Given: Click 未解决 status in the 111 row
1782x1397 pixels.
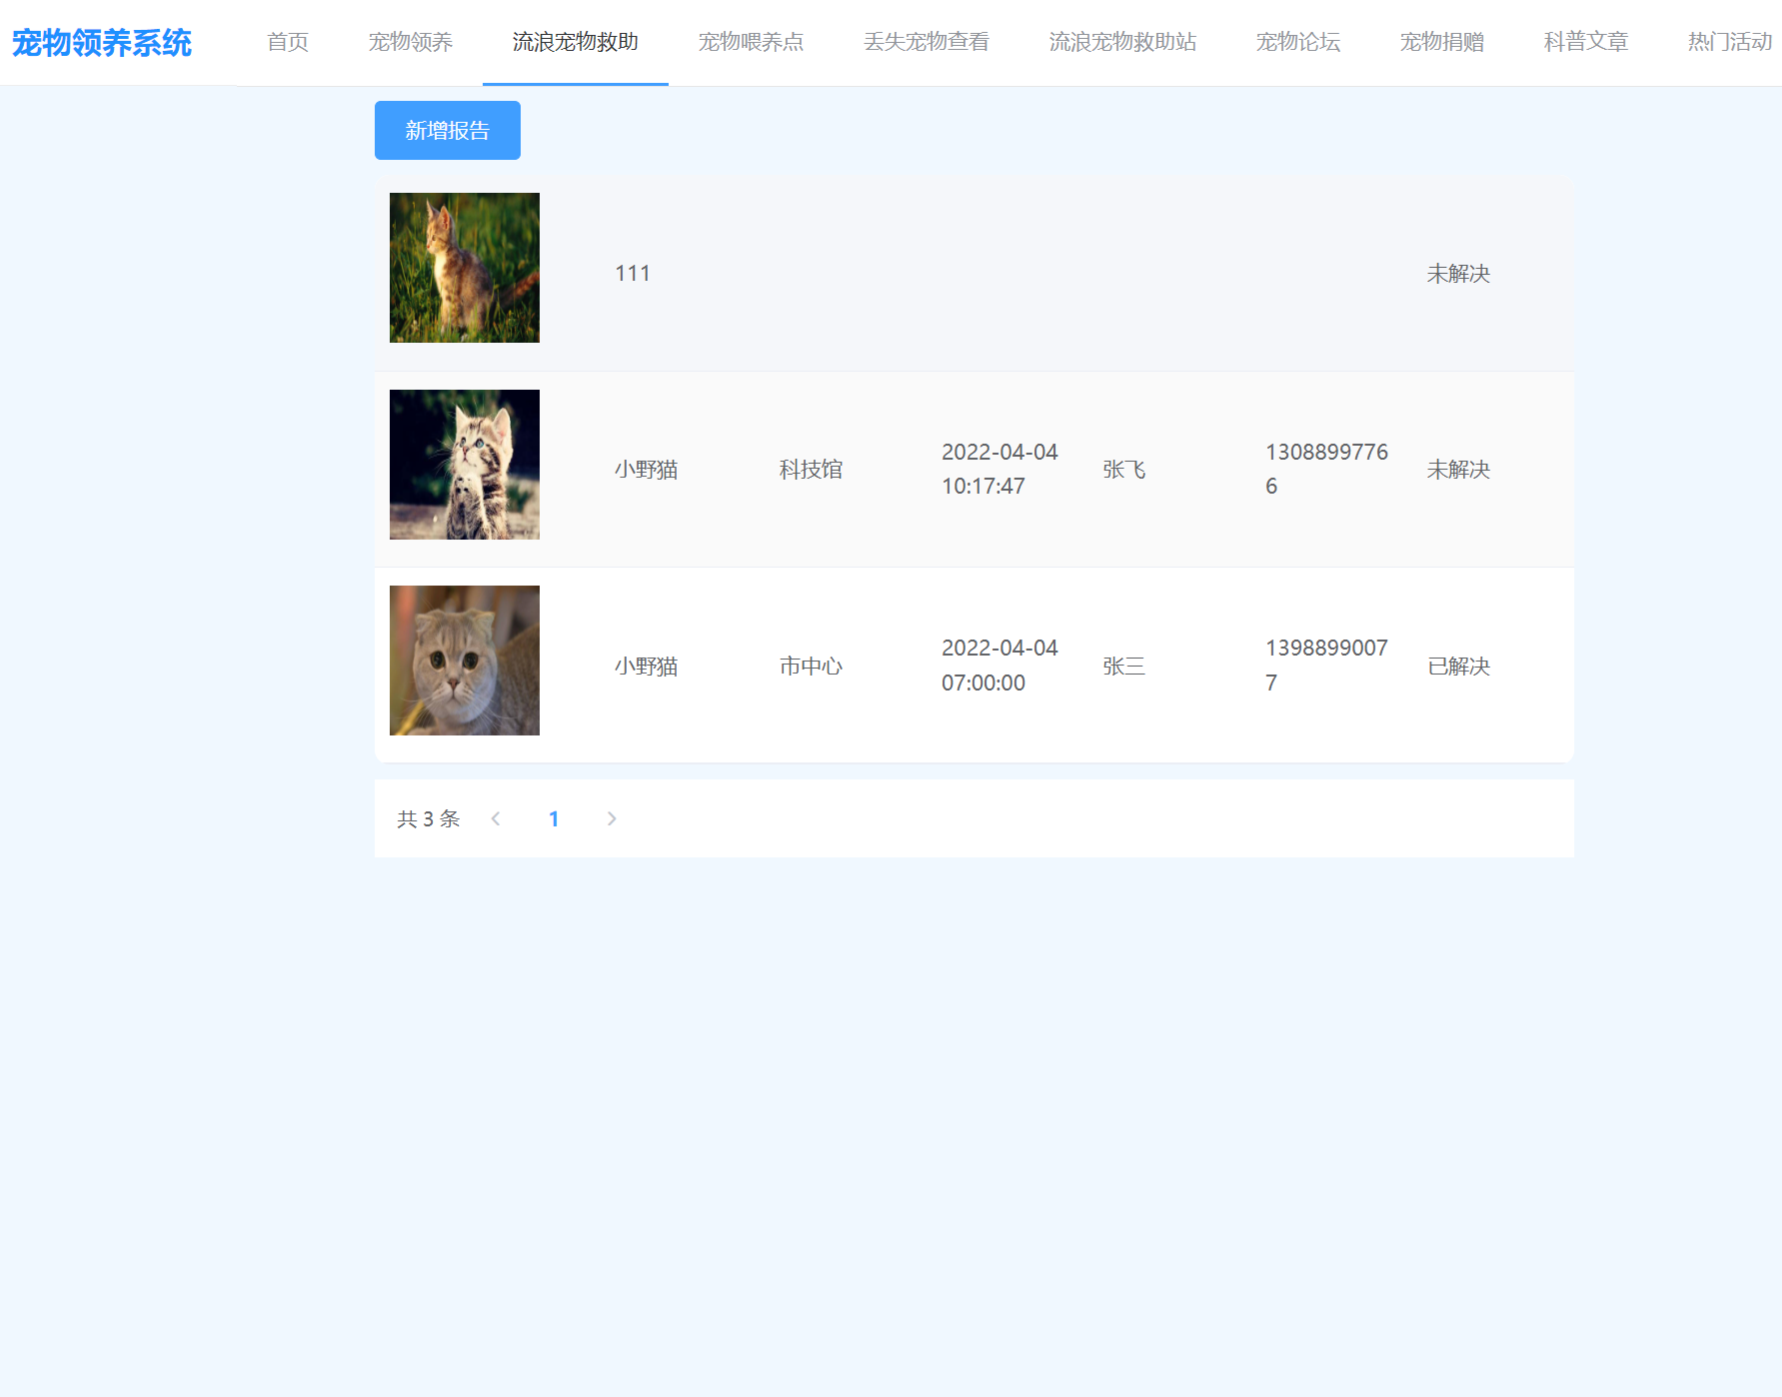Looking at the screenshot, I should click(x=1458, y=274).
